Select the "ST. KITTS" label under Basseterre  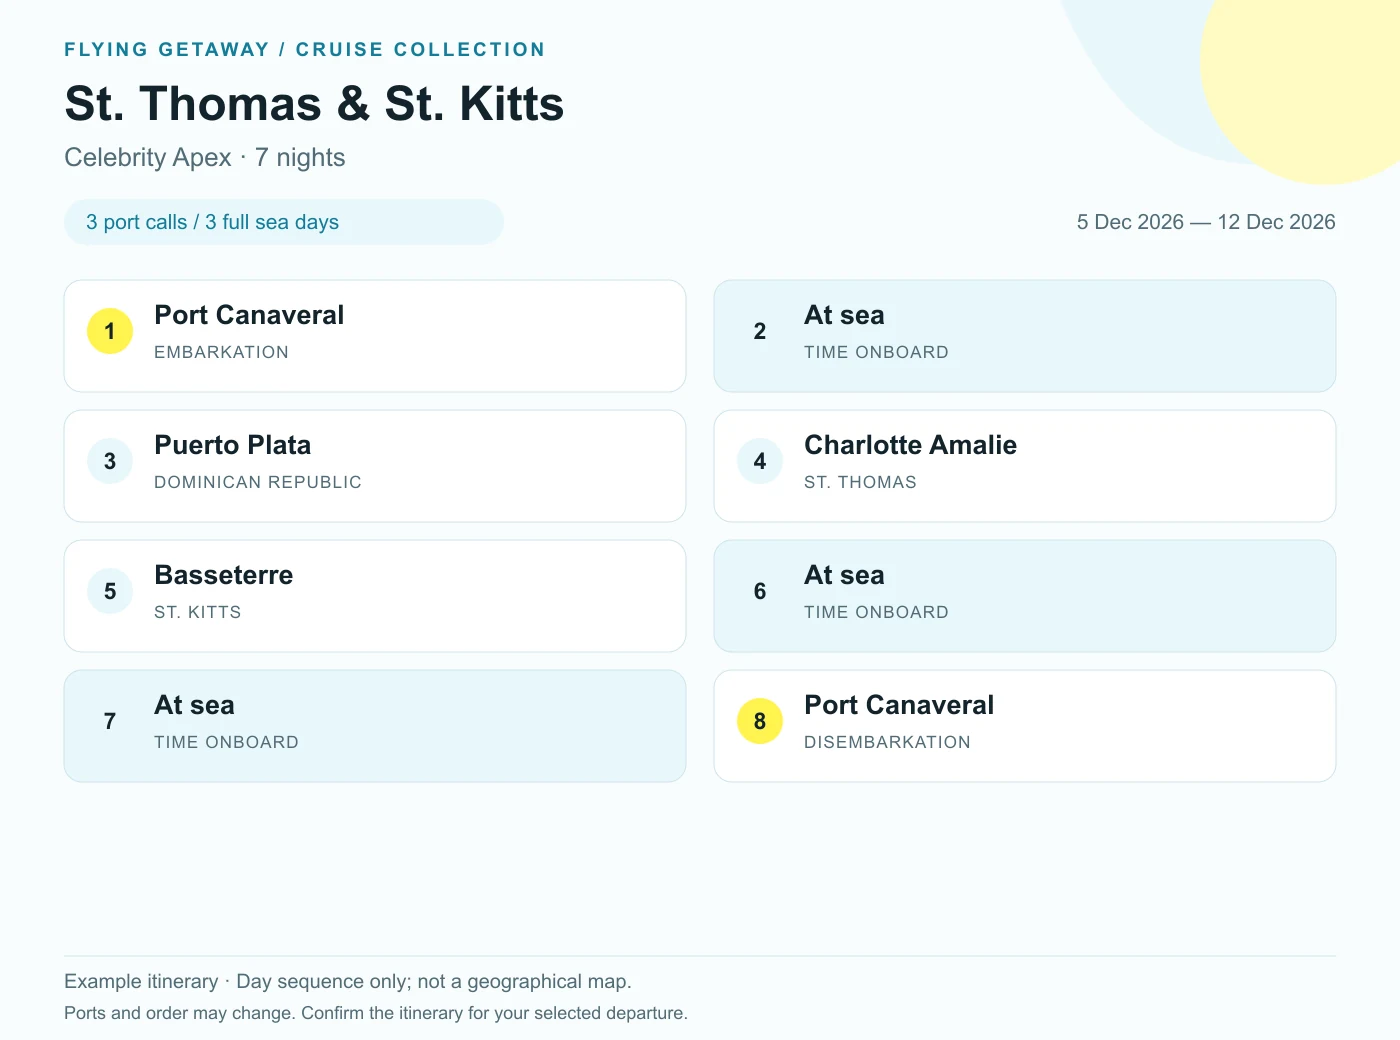coord(198,612)
